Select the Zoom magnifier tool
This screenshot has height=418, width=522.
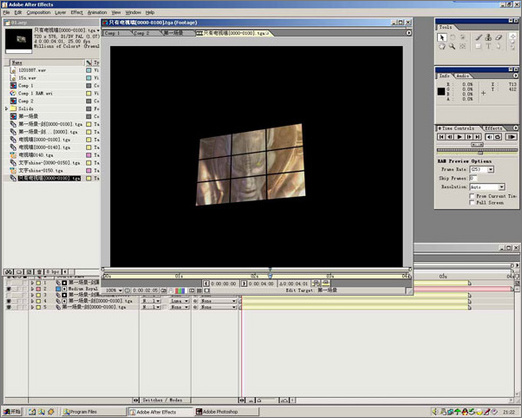click(x=452, y=47)
